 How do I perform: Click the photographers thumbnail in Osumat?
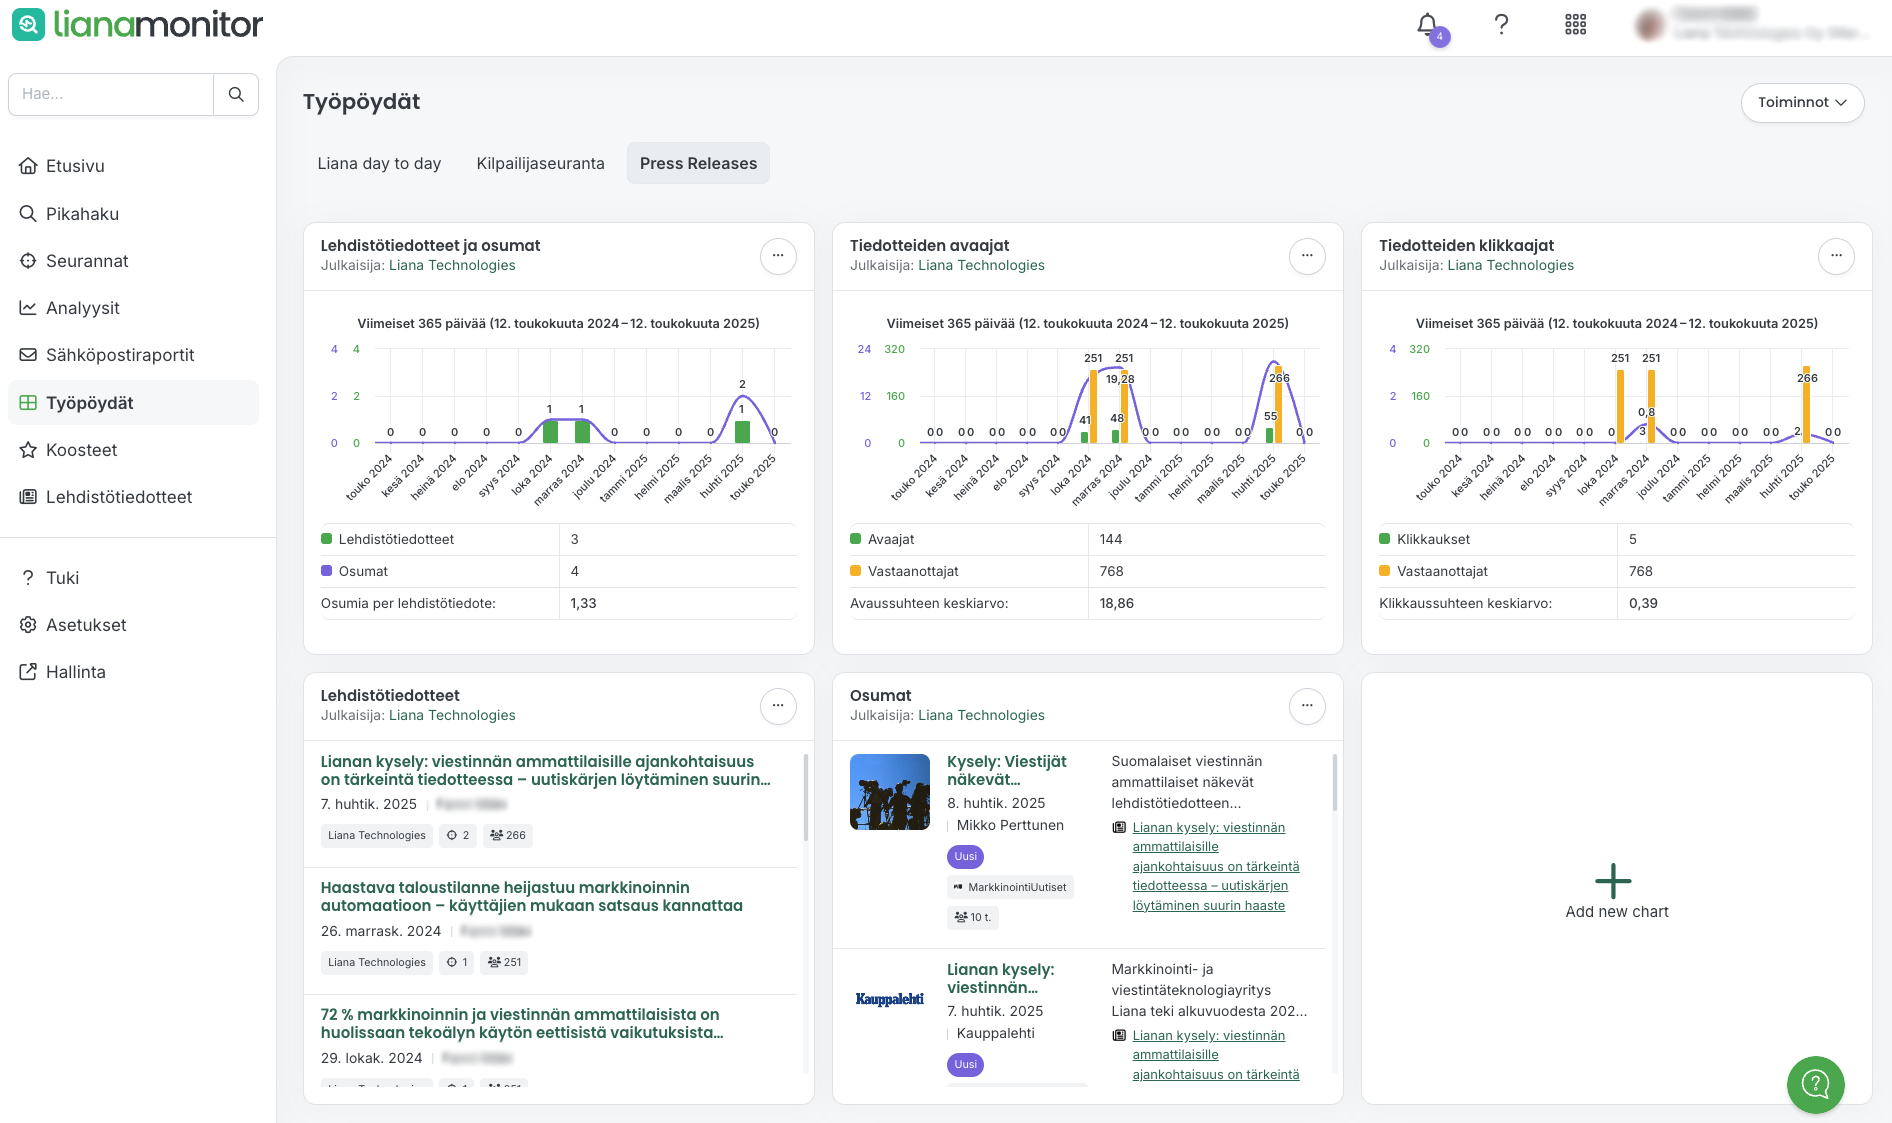coord(890,792)
